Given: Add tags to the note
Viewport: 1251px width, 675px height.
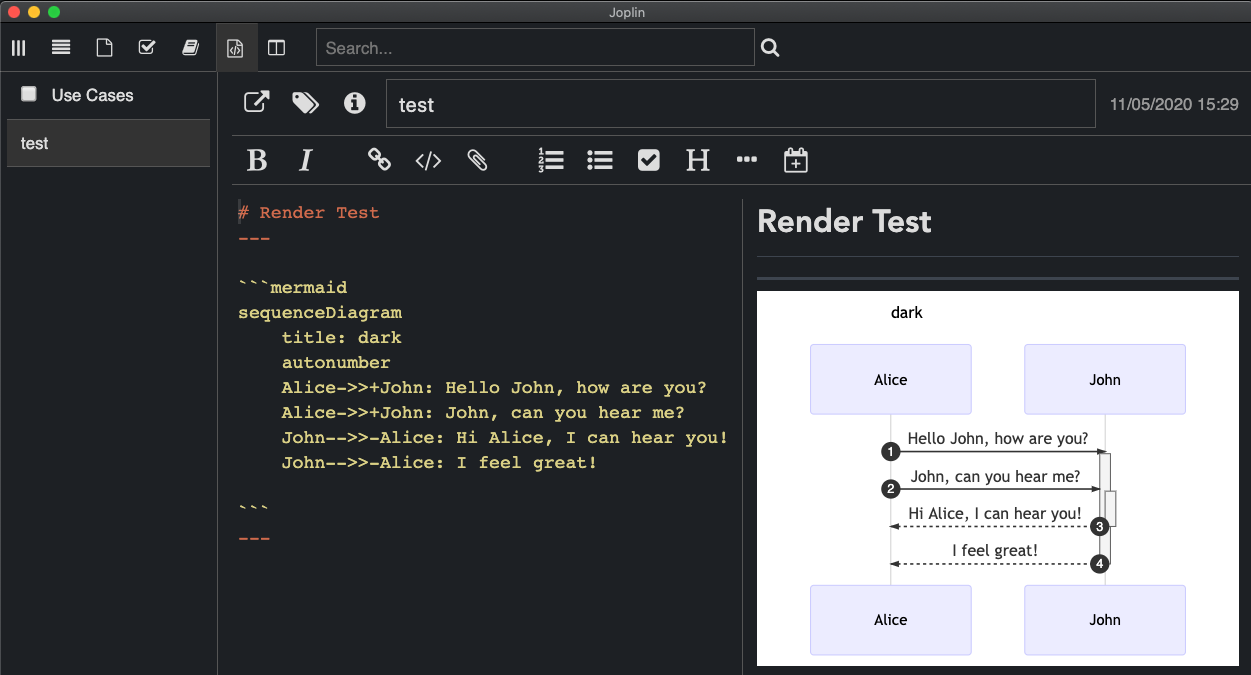Looking at the screenshot, I should coord(305,102).
